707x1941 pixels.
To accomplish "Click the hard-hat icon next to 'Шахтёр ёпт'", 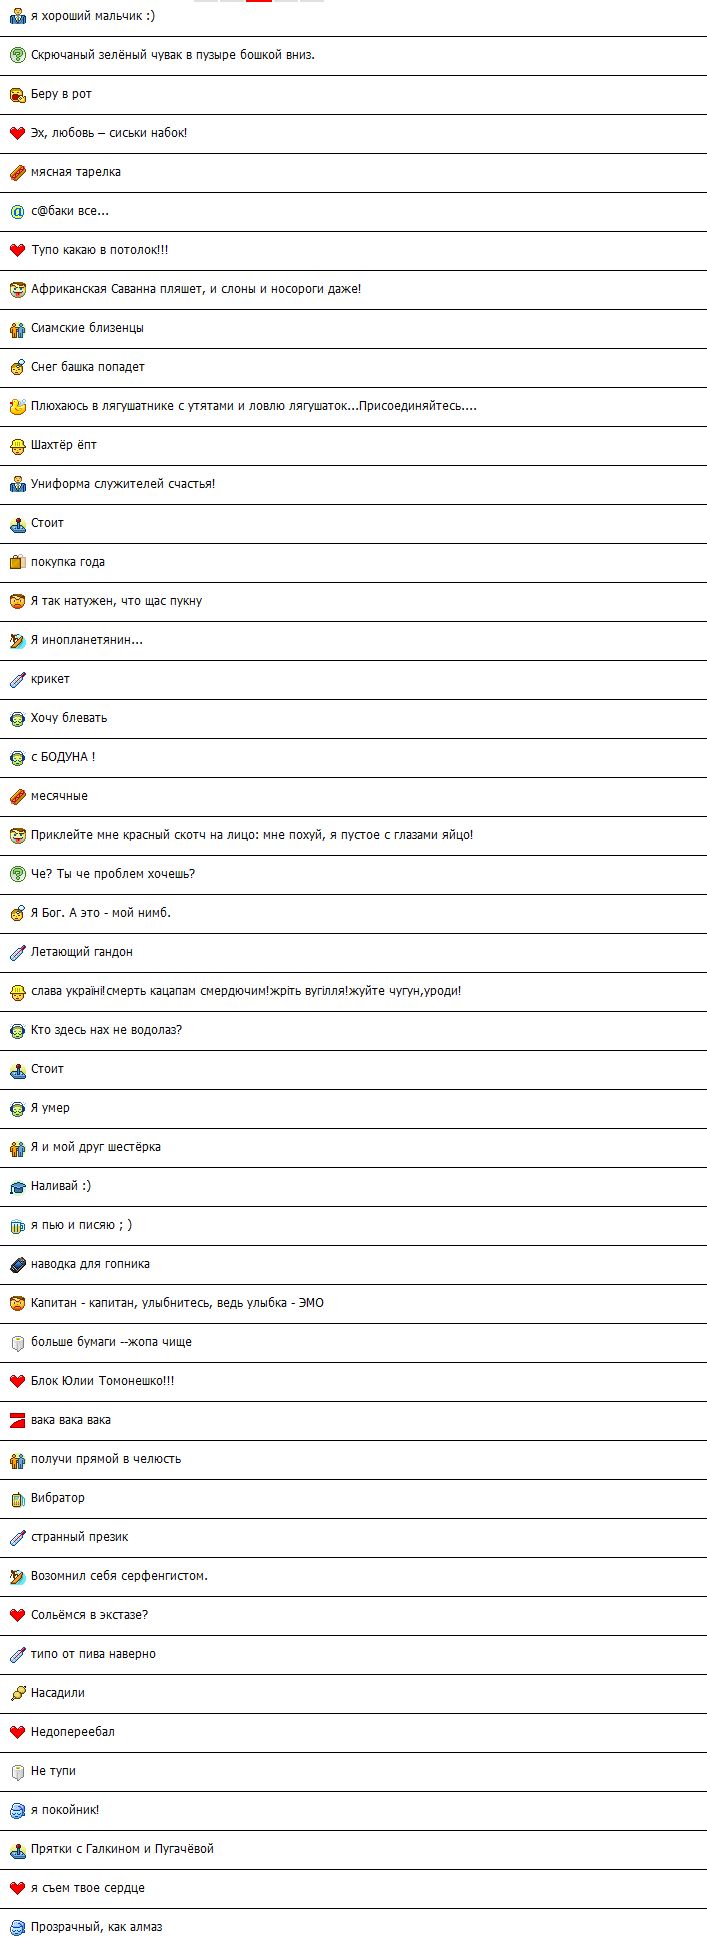I will [x=17, y=445].
